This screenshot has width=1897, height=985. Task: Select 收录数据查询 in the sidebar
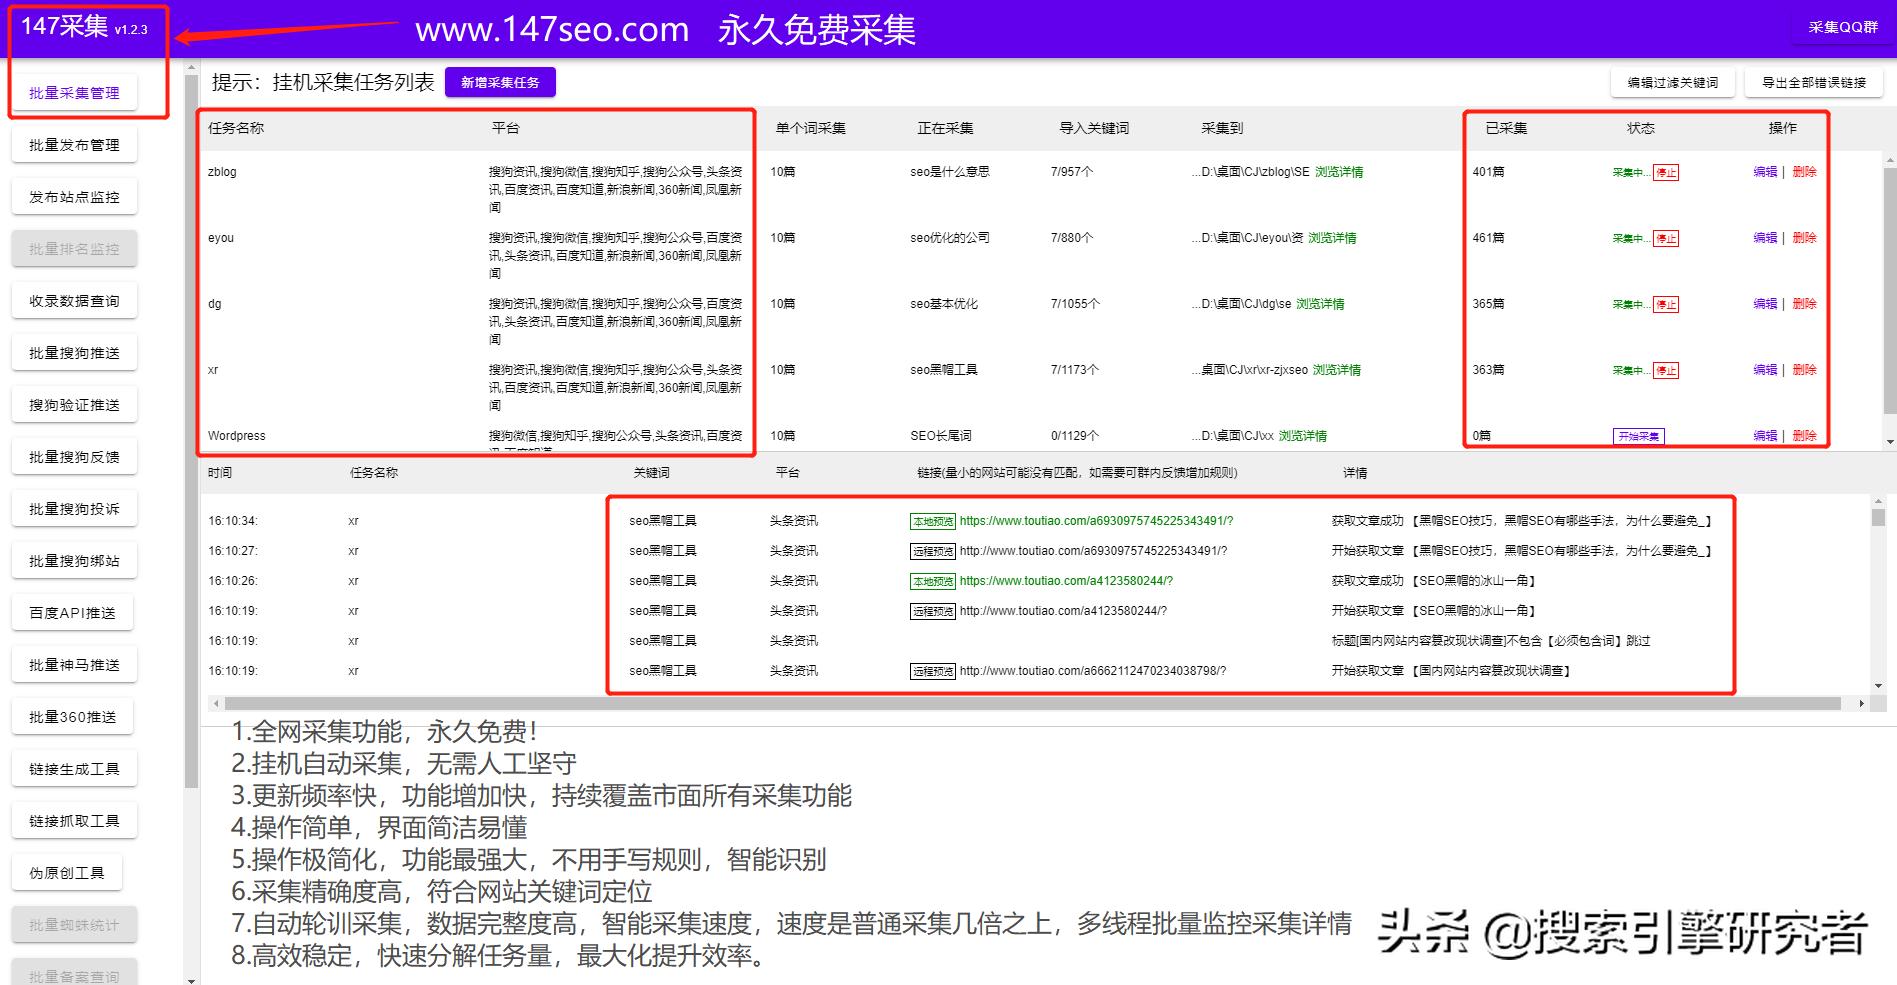(74, 300)
